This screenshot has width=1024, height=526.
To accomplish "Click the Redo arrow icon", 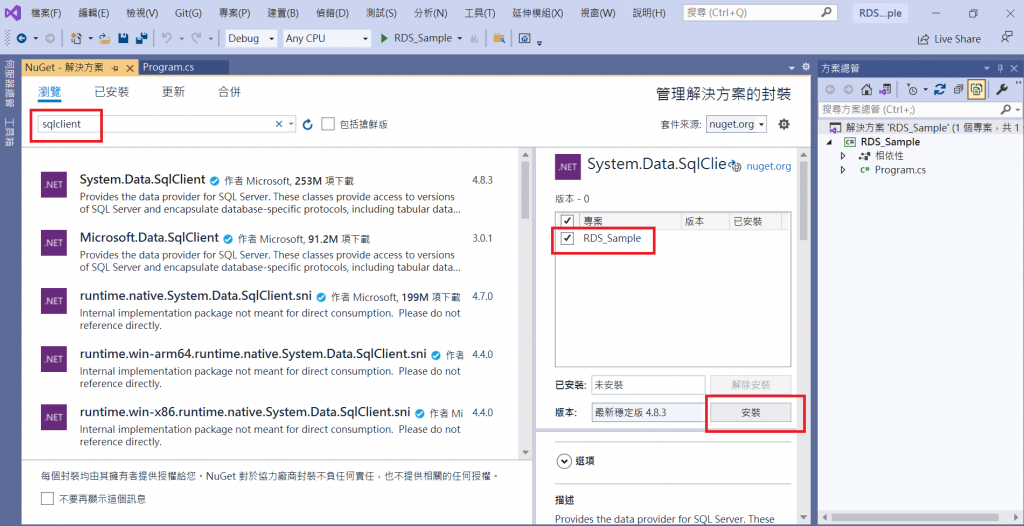I will click(196, 39).
